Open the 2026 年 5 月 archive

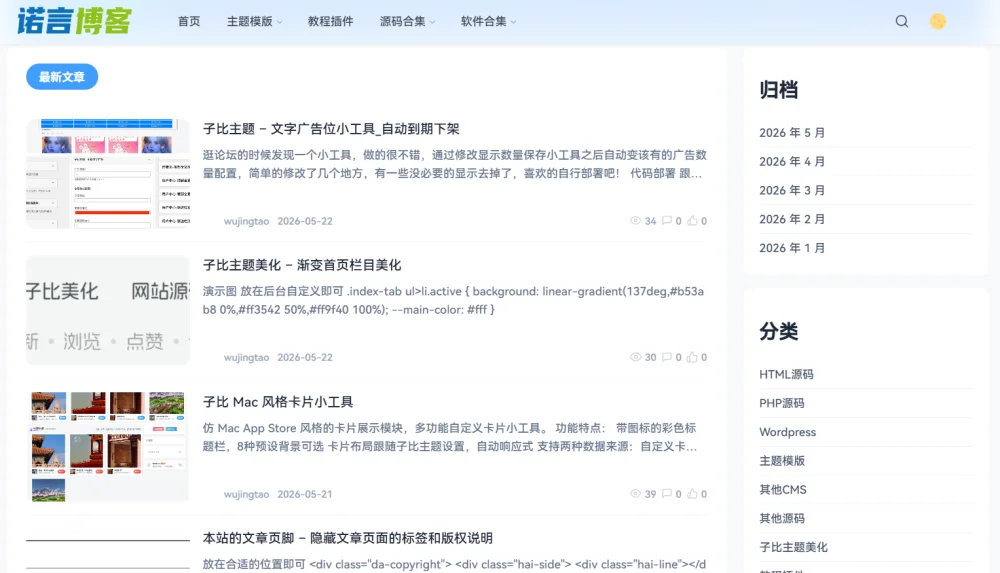[x=792, y=133]
